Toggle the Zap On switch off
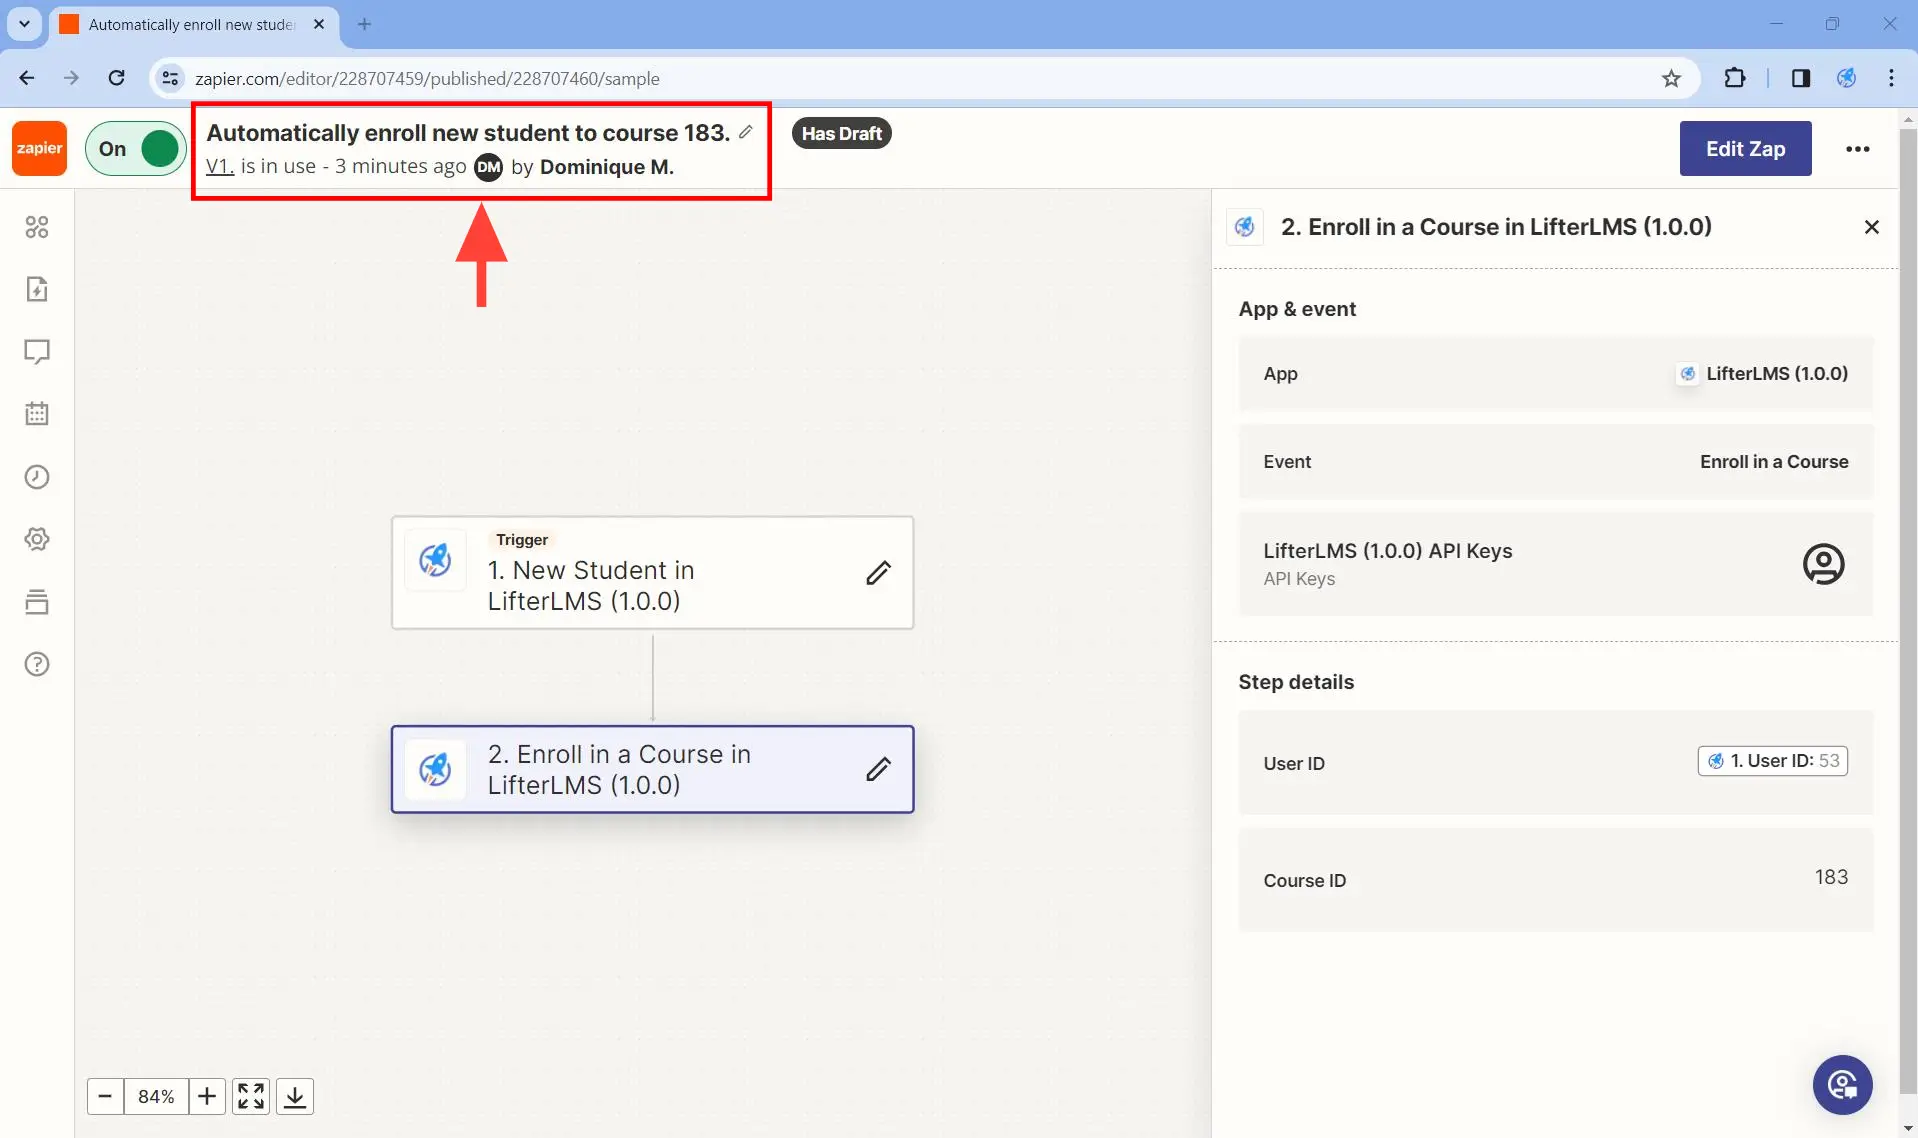1918x1138 pixels. [x=136, y=148]
